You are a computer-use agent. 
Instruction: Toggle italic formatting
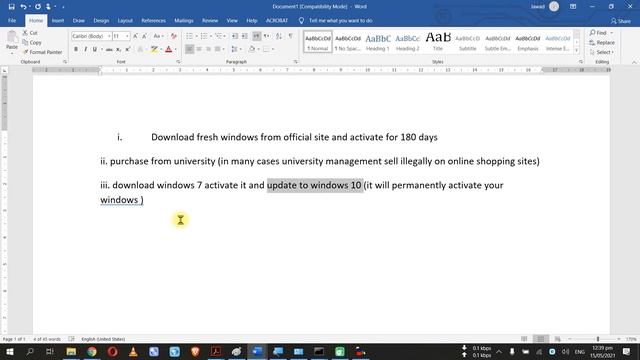[85, 49]
